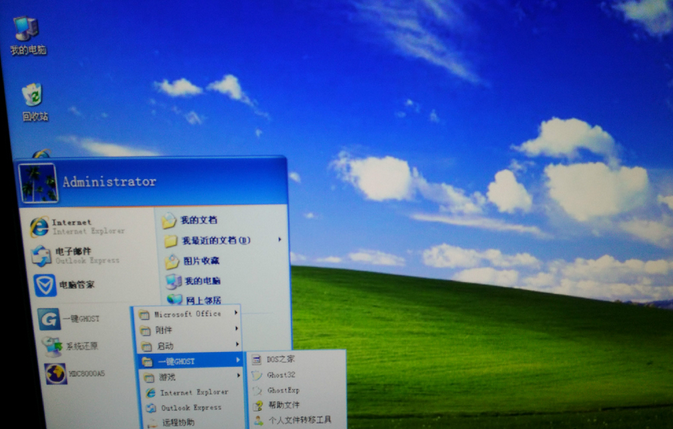Click the Administrator user picture
Image resolution: width=673 pixels, height=429 pixels.
coord(38,183)
